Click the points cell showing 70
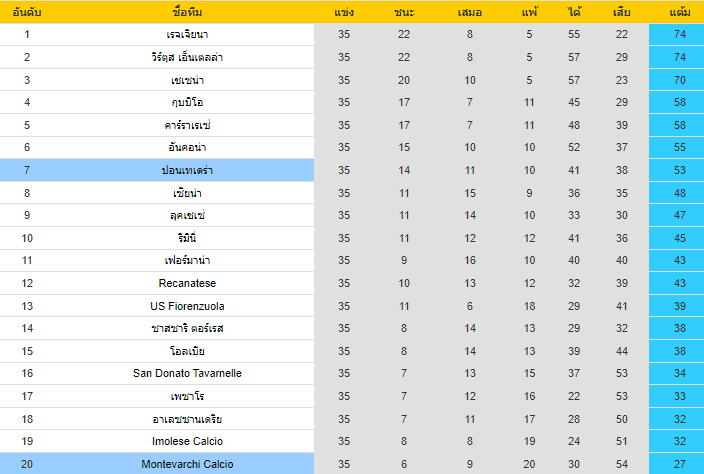 point(679,80)
